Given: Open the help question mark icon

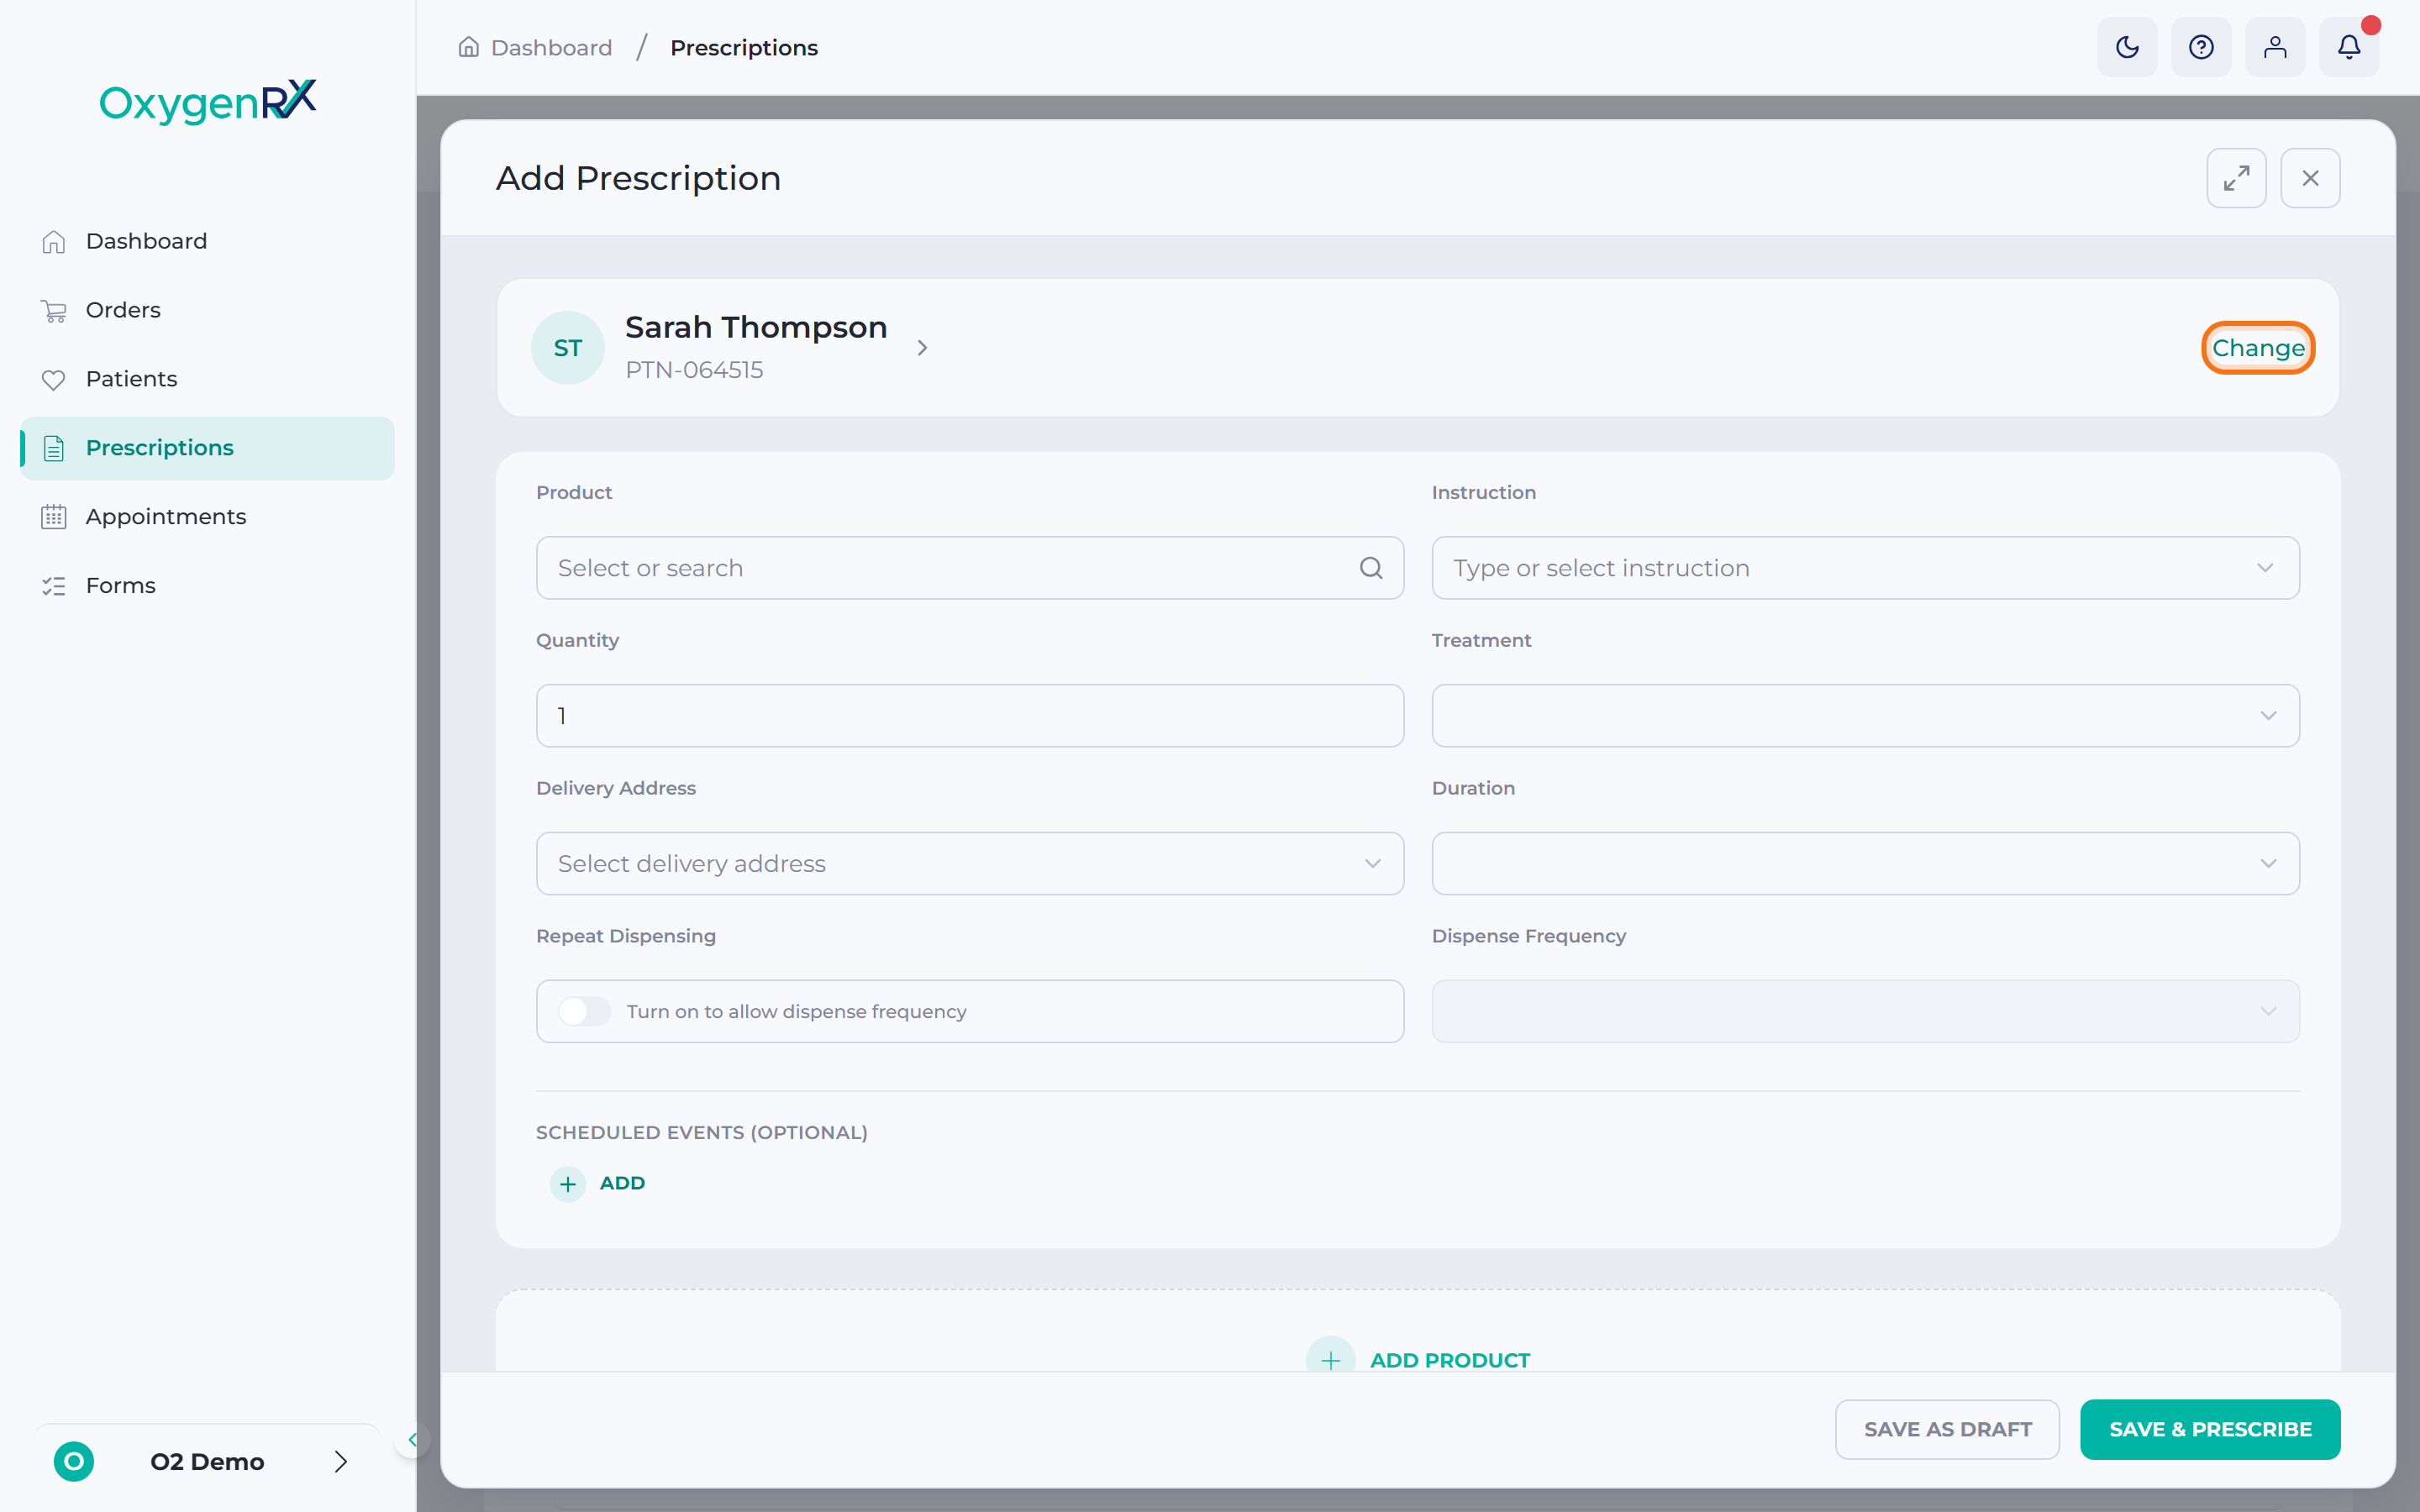Looking at the screenshot, I should point(2201,47).
